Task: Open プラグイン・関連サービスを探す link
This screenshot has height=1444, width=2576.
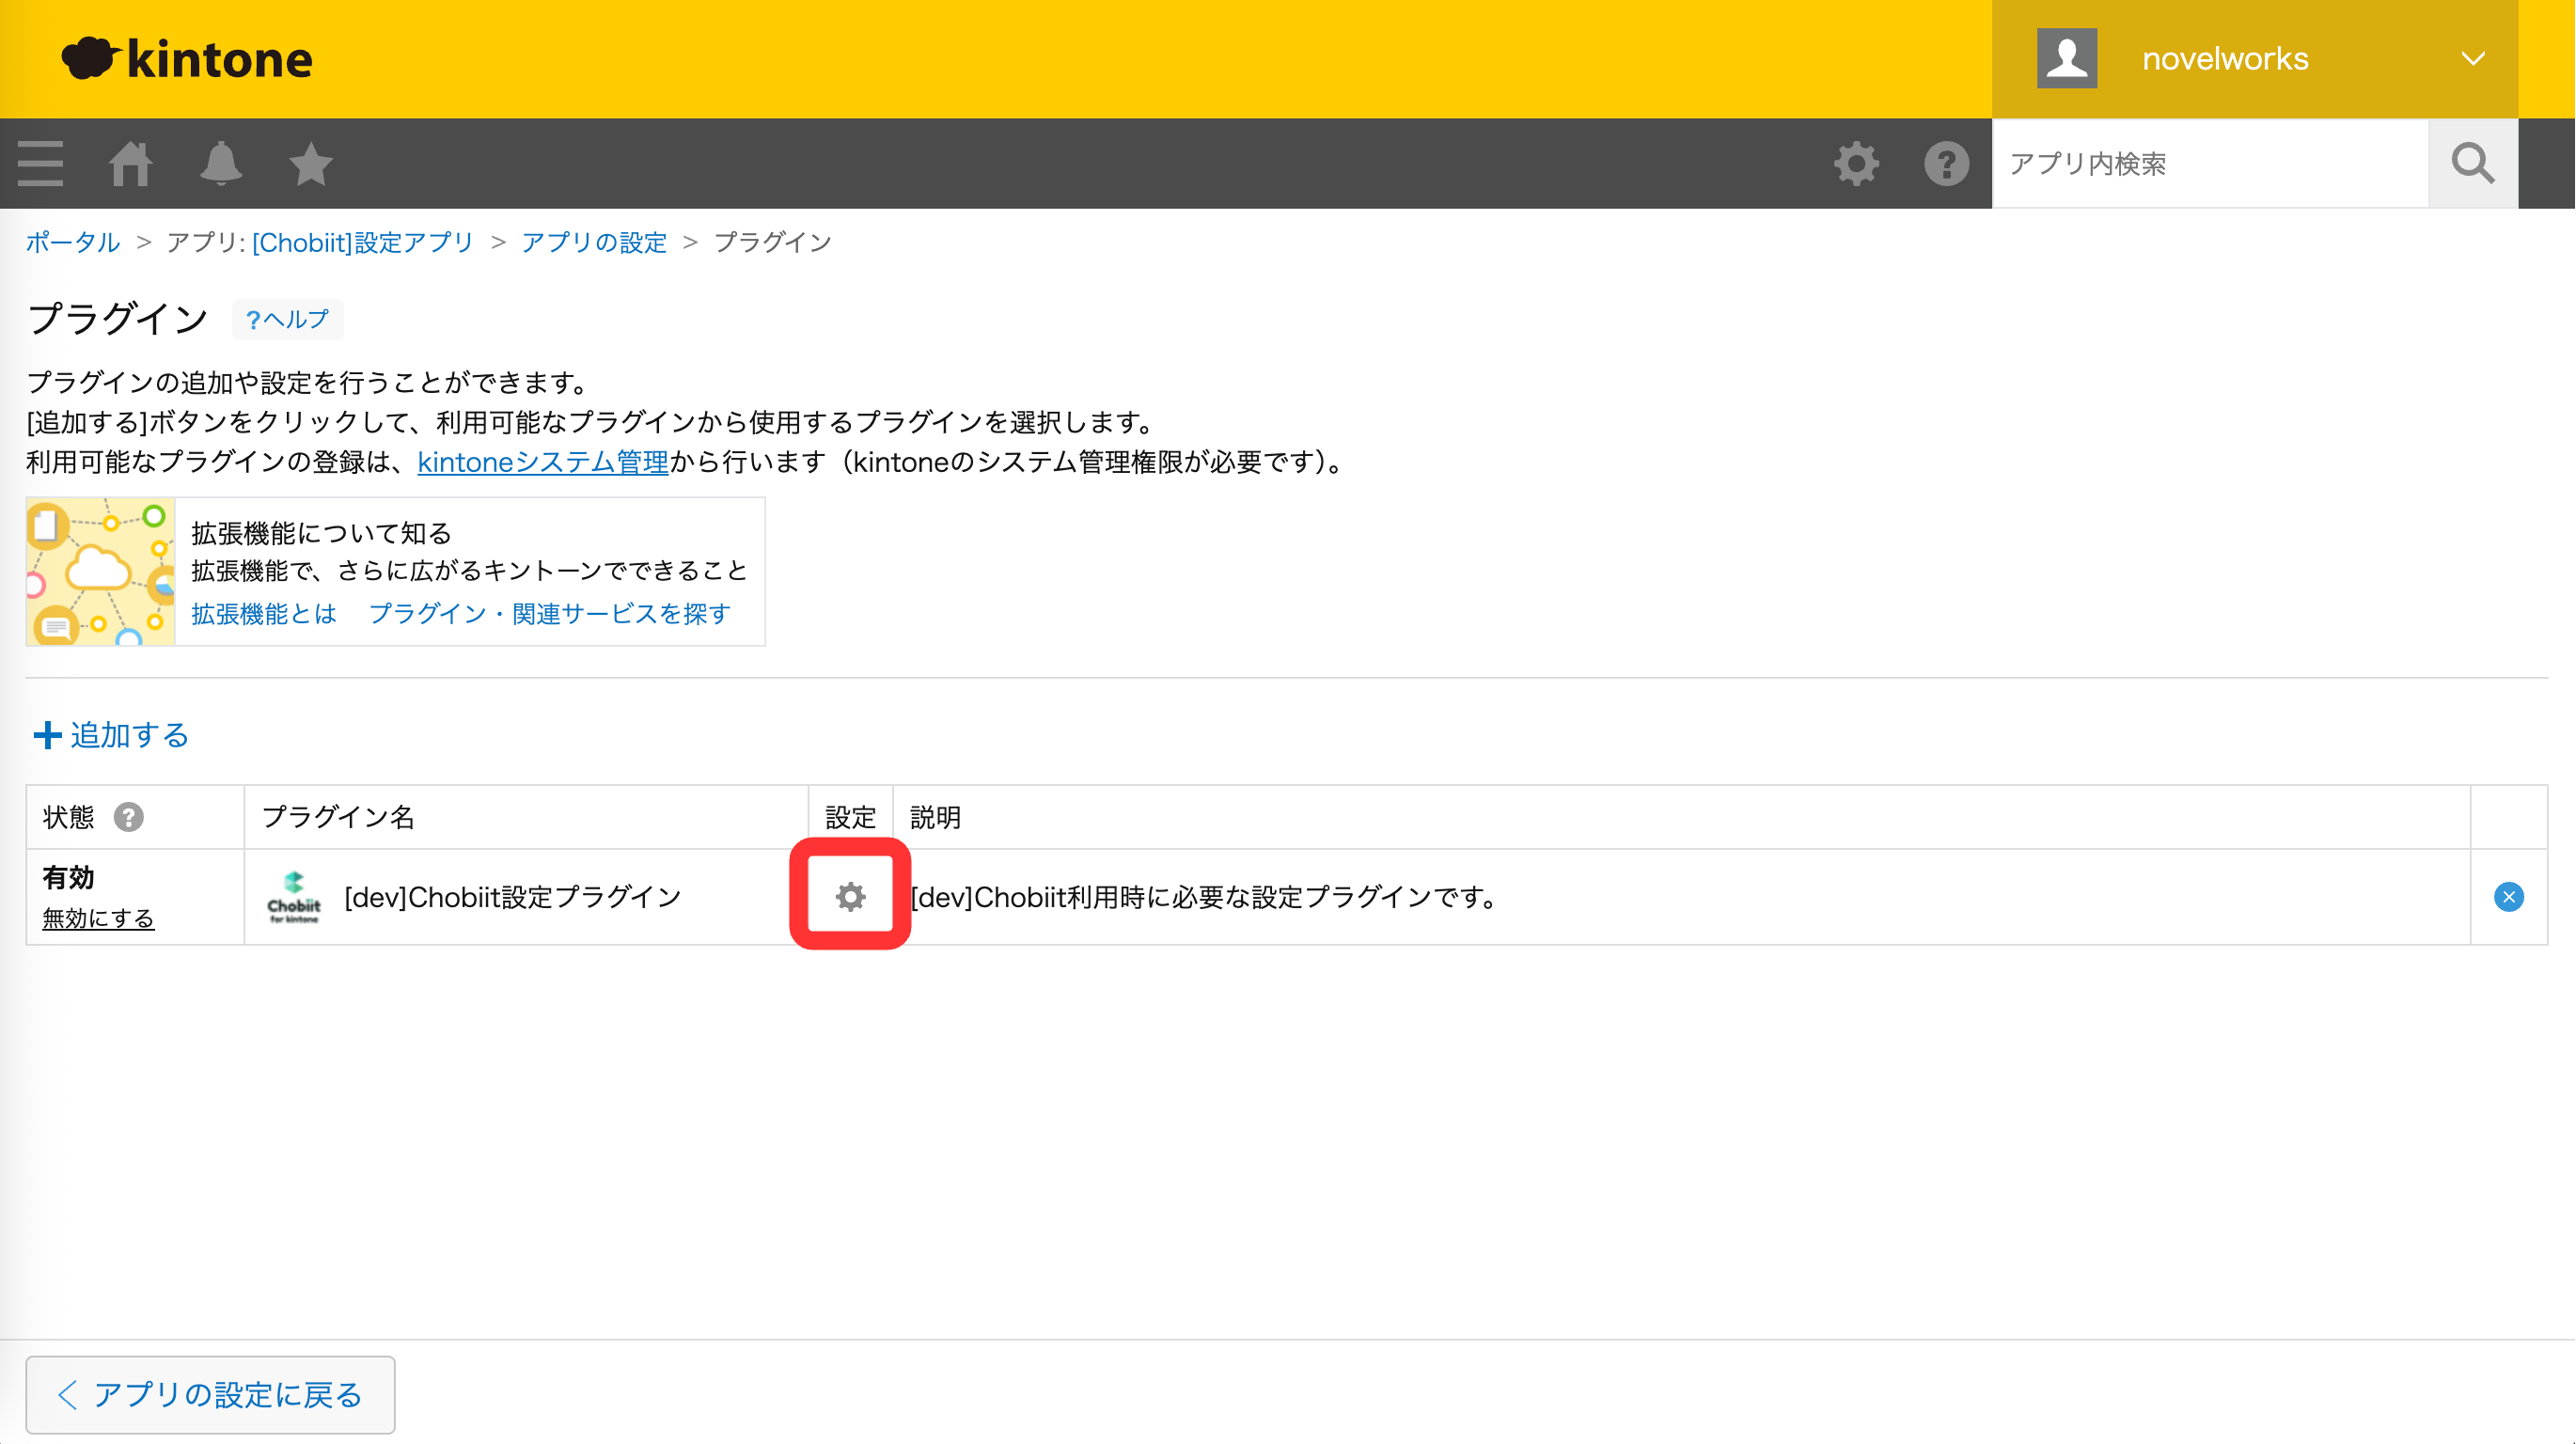Action: (550, 614)
